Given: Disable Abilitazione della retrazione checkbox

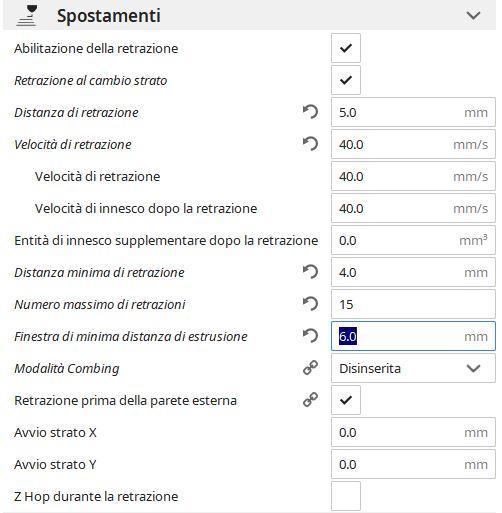Looking at the screenshot, I should 346,48.
